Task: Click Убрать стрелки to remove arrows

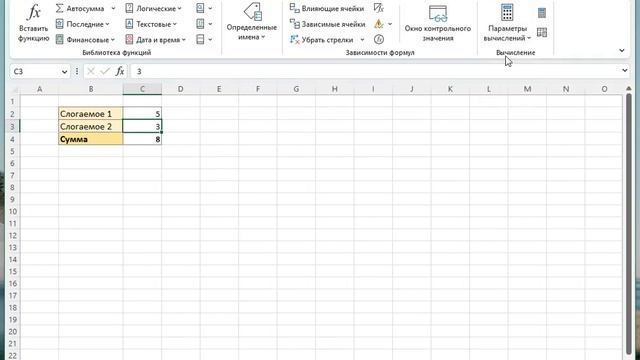Action: tap(321, 40)
